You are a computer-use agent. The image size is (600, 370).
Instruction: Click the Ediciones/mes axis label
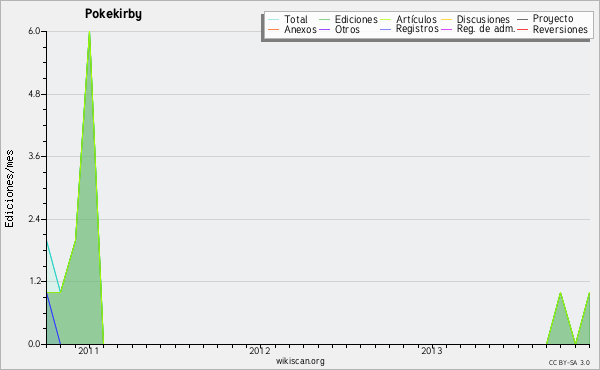(x=9, y=189)
